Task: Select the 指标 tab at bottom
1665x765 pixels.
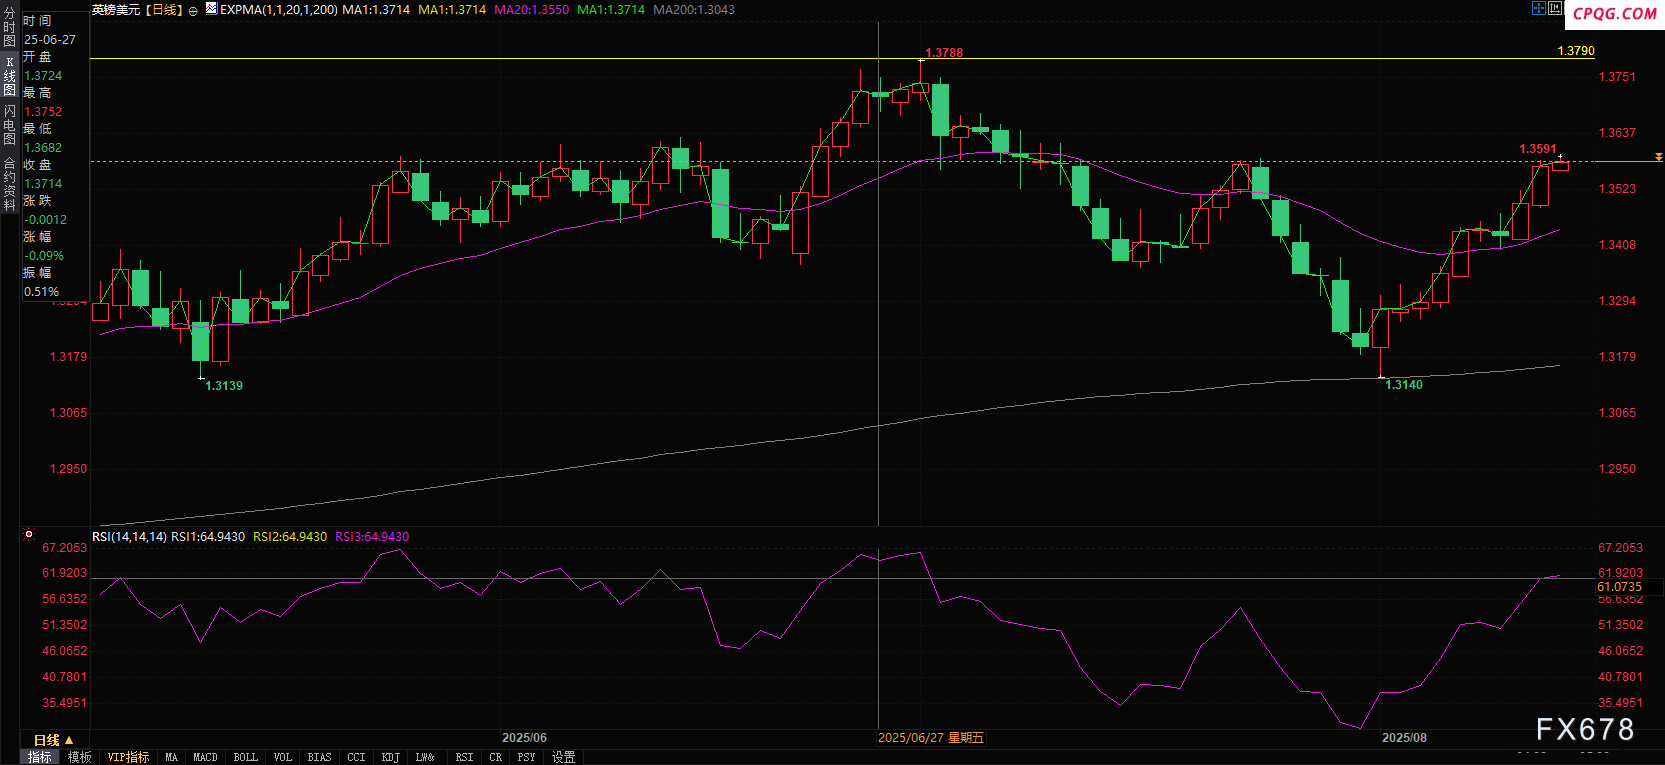Action: tap(40, 757)
